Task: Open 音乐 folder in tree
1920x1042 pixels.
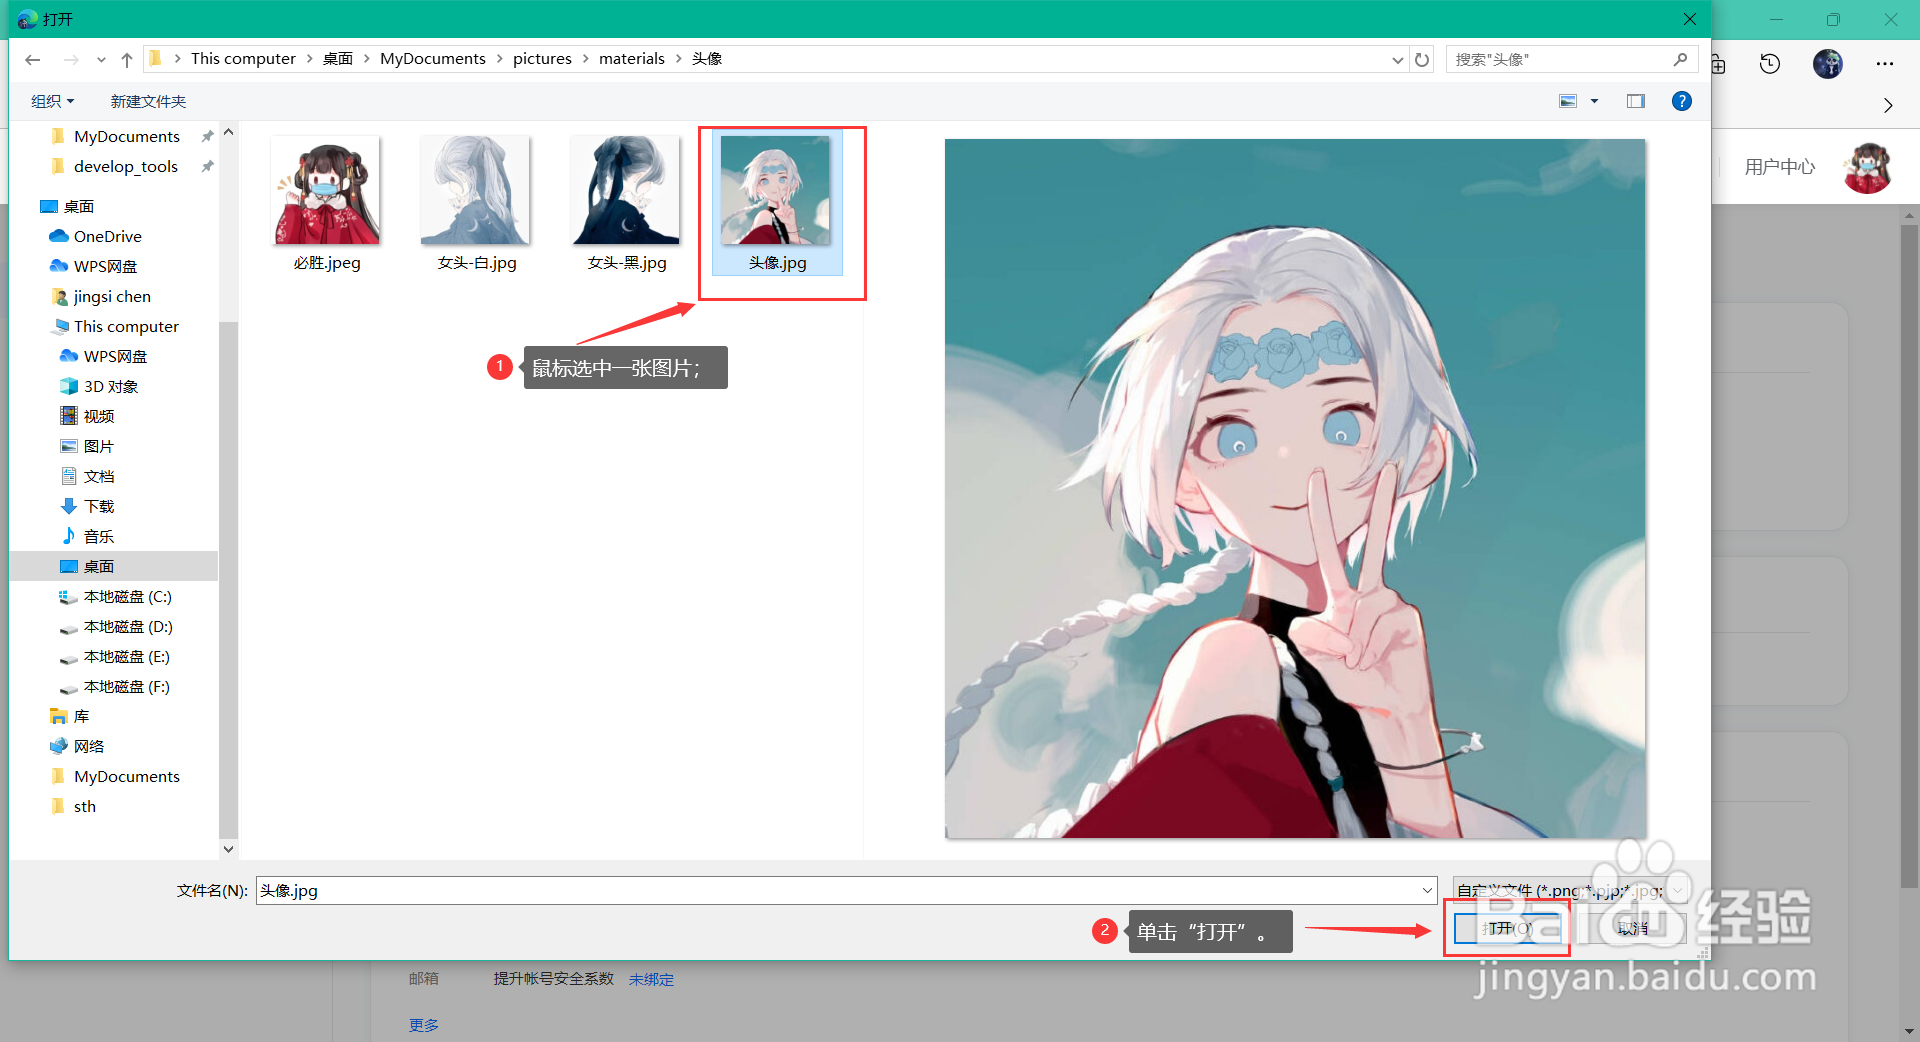Action: [x=98, y=536]
